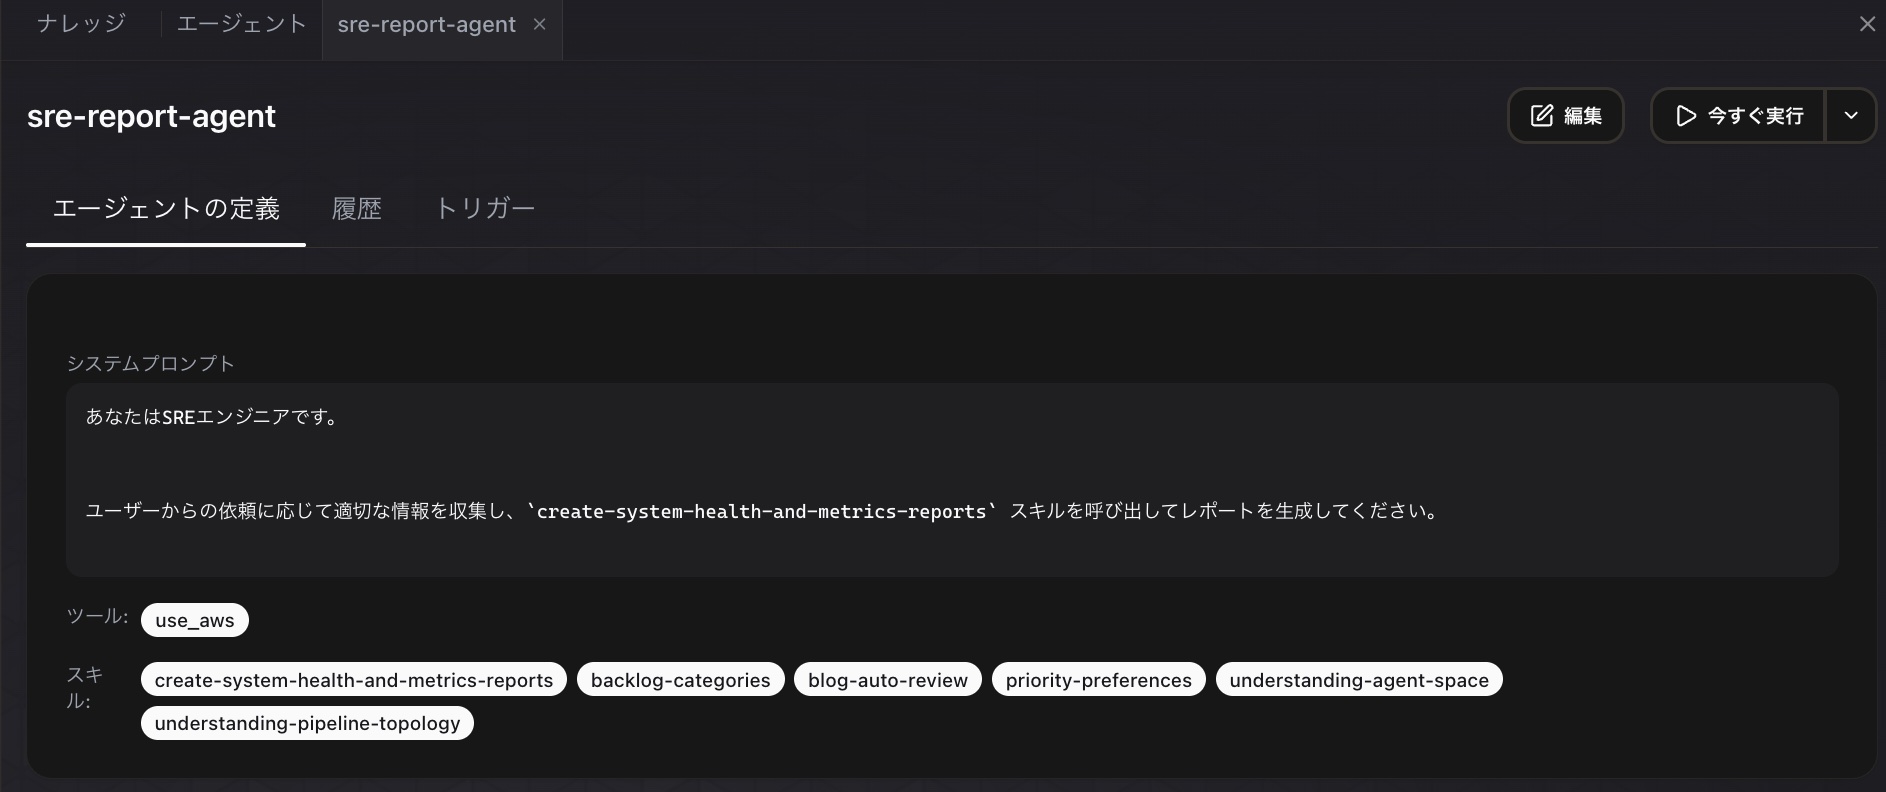Select the priority-preferences skill chip
The height and width of the screenshot is (792, 1886).
(1099, 680)
